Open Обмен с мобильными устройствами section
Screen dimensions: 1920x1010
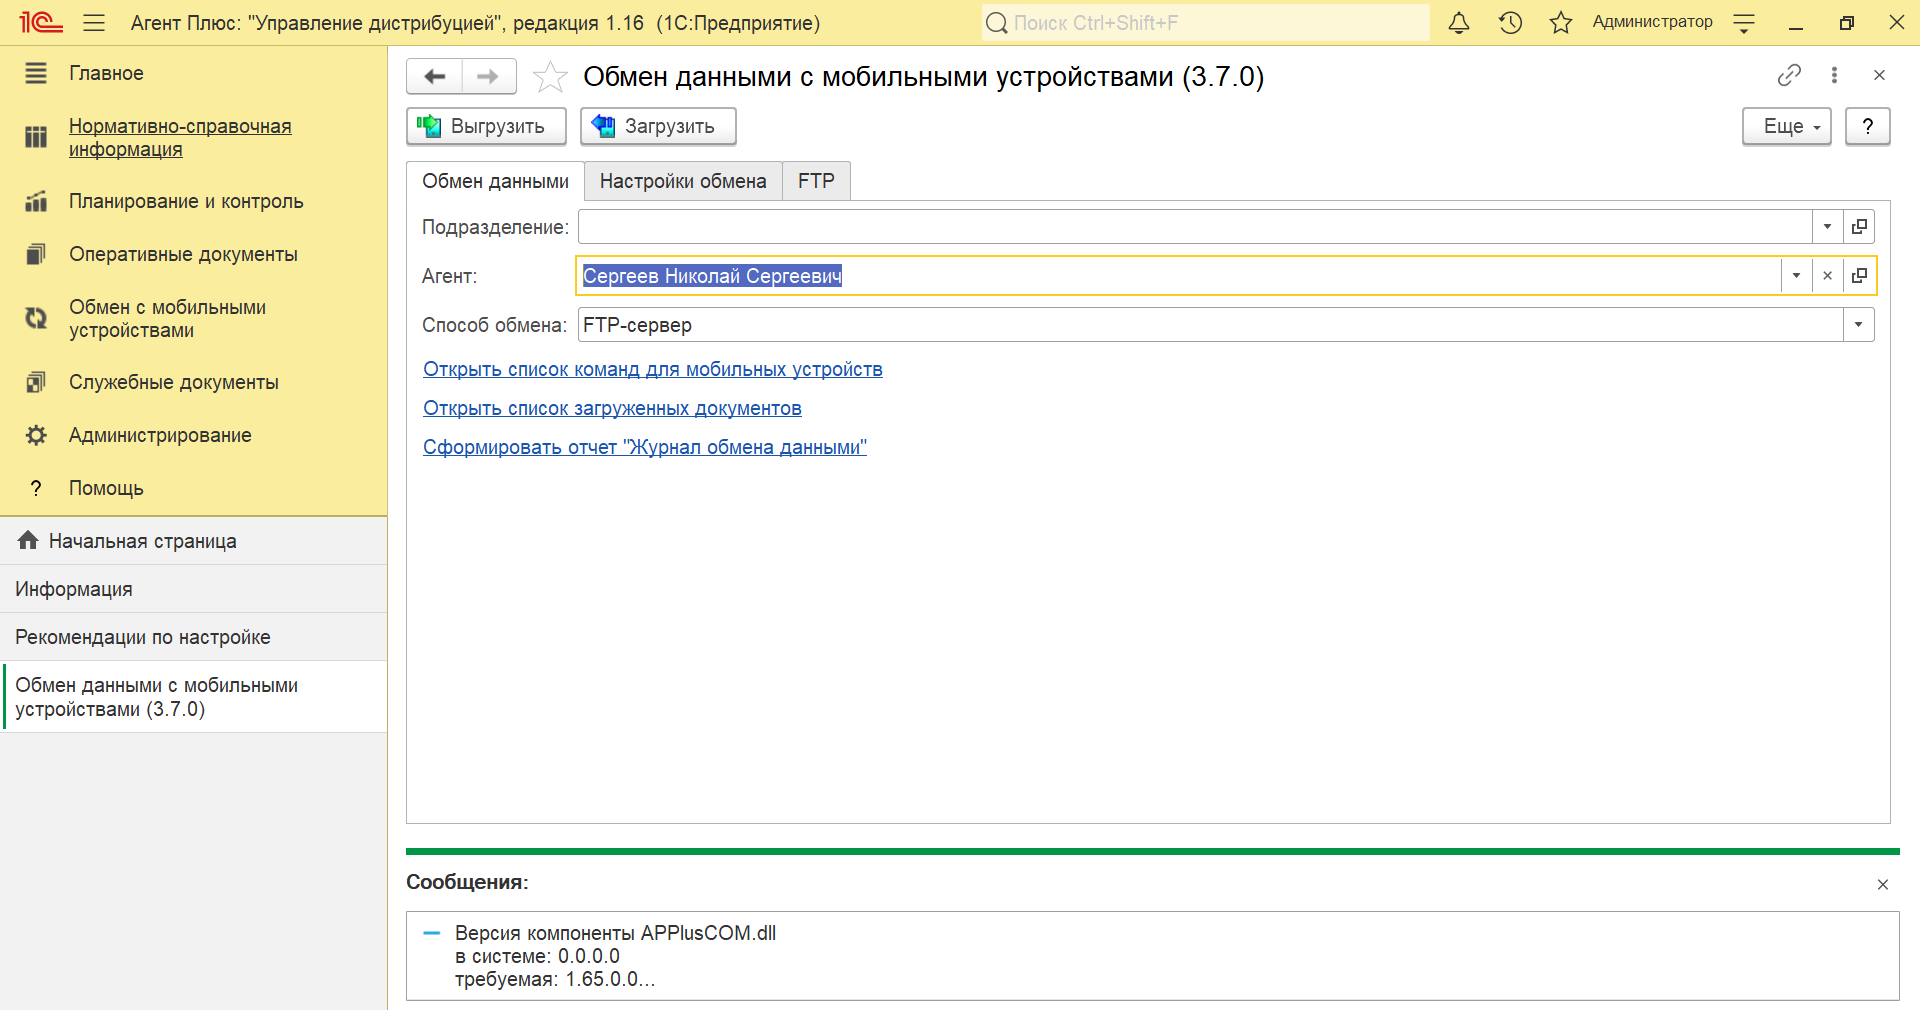click(167, 319)
